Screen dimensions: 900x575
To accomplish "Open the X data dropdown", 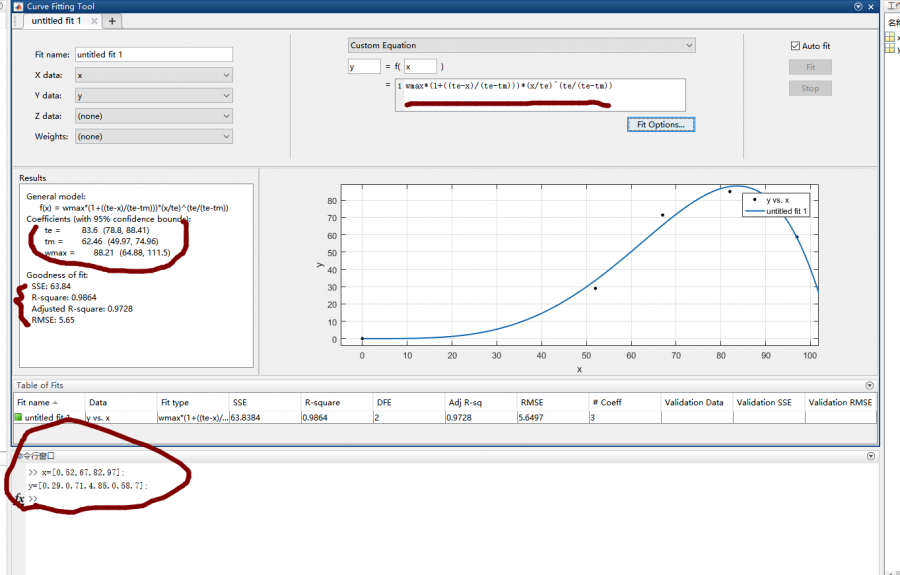I will point(153,75).
